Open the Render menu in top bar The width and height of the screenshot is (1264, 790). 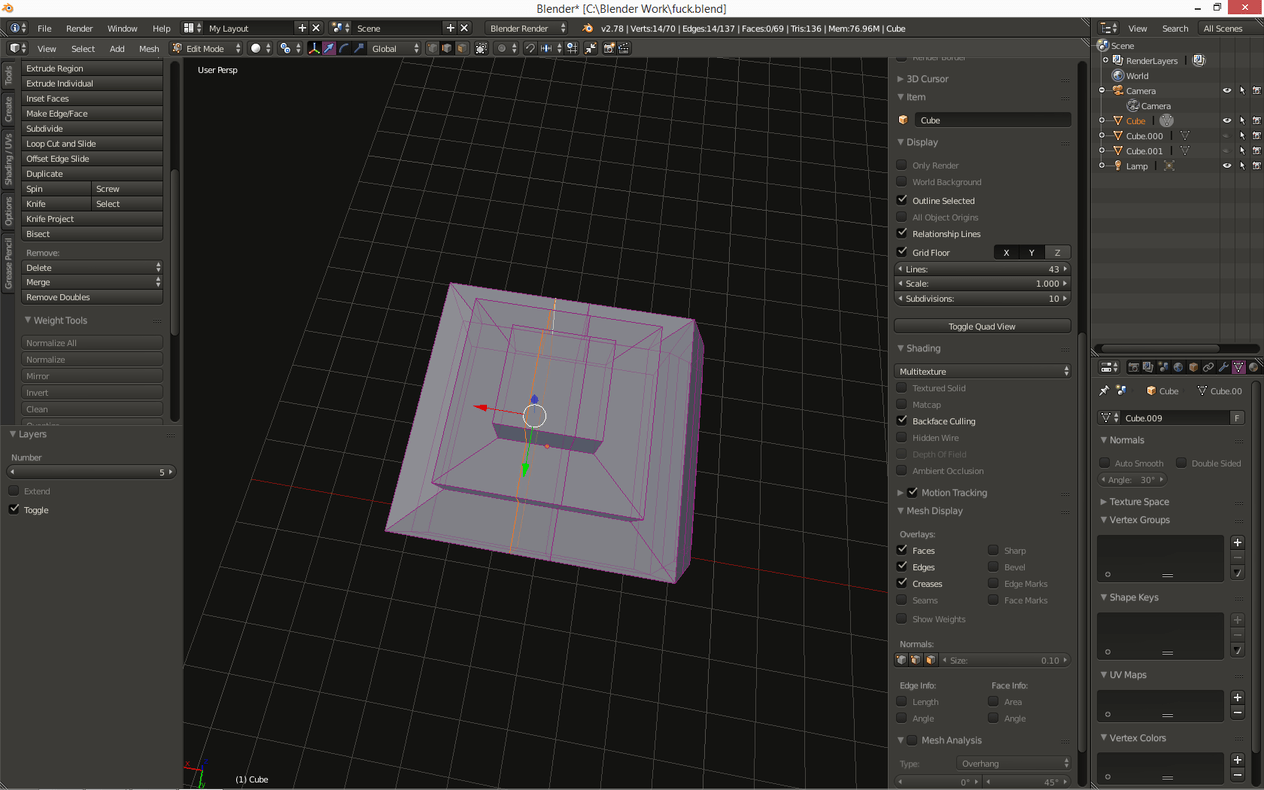tap(79, 29)
